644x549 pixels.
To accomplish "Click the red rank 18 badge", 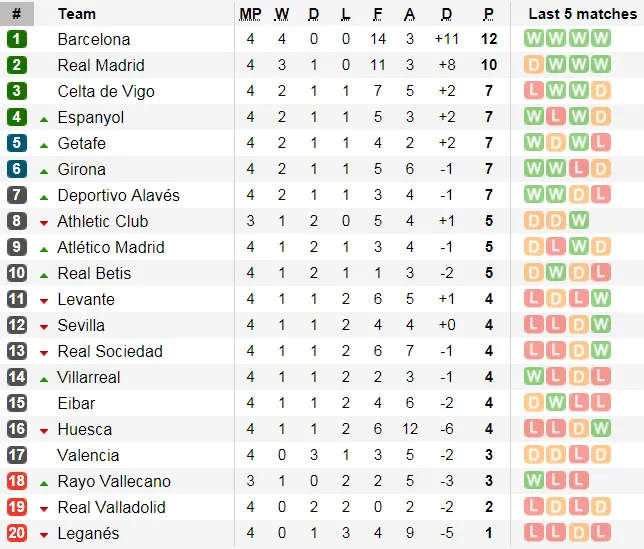I will (16, 481).
